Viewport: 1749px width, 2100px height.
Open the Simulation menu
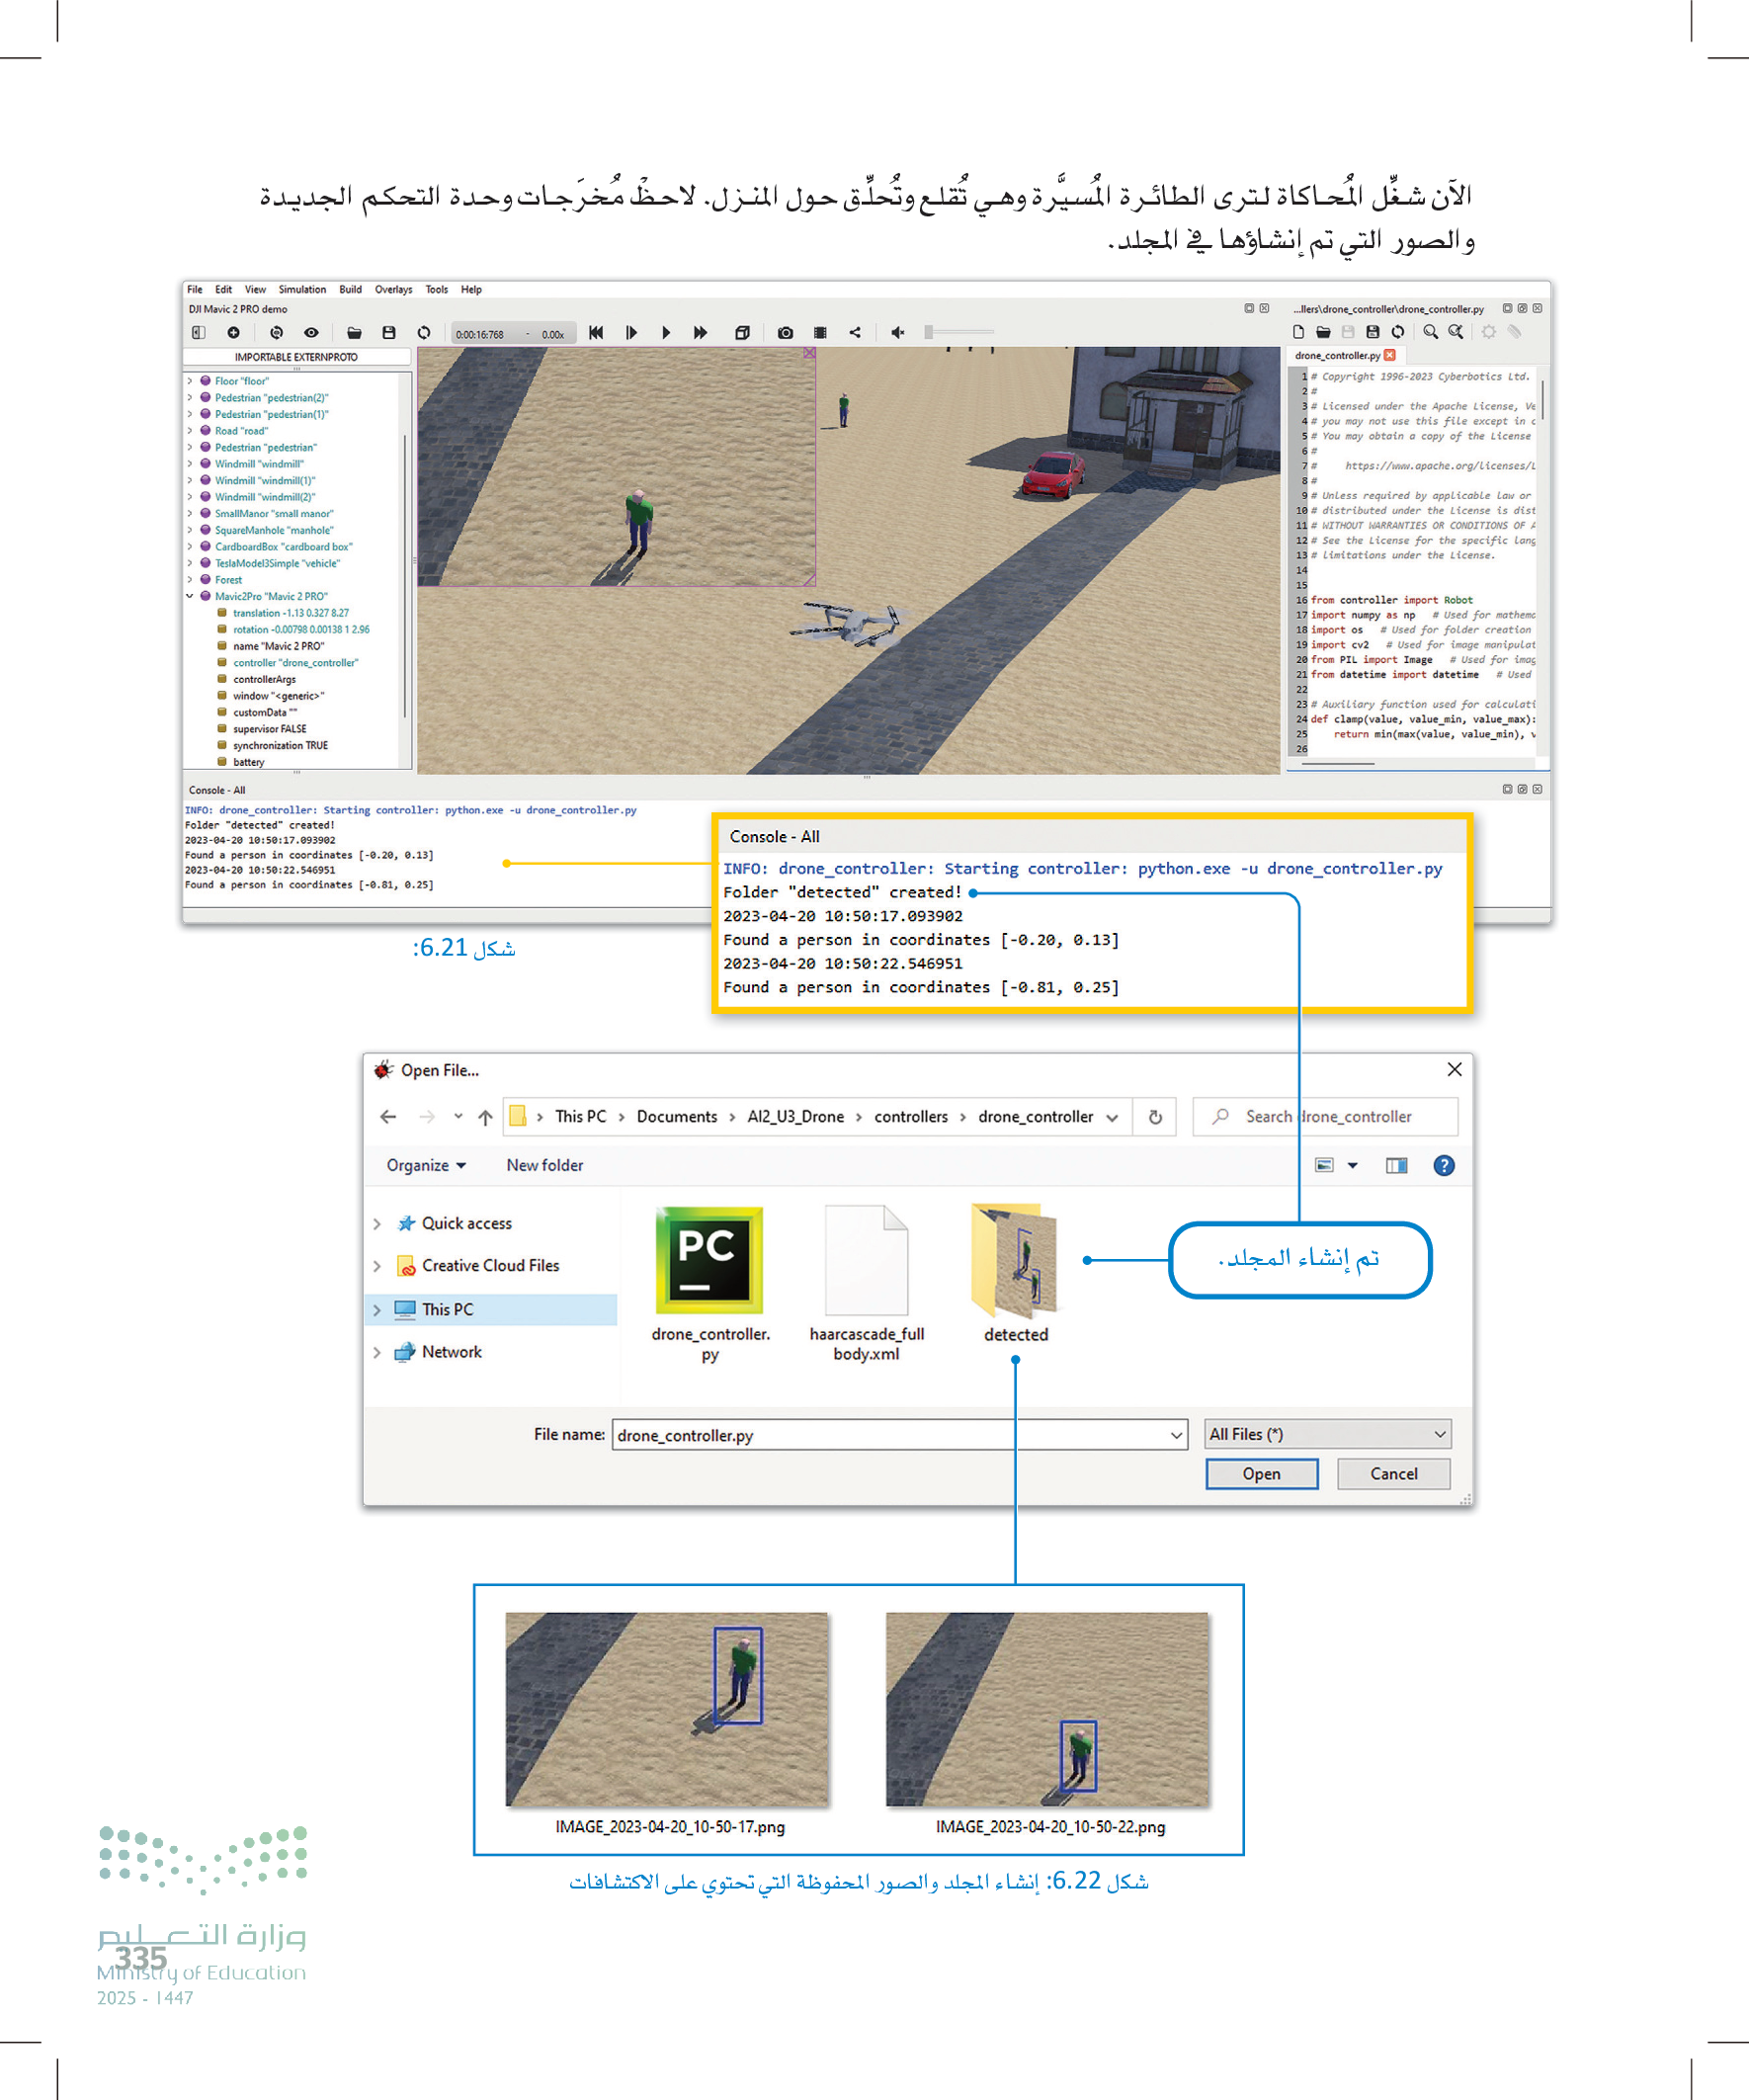302,290
